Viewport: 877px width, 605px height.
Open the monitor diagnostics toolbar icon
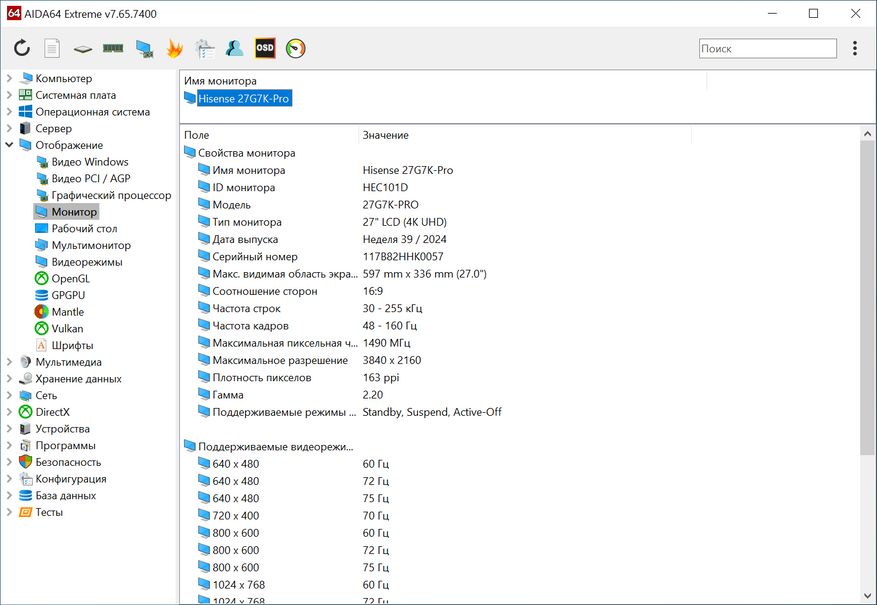(144, 49)
